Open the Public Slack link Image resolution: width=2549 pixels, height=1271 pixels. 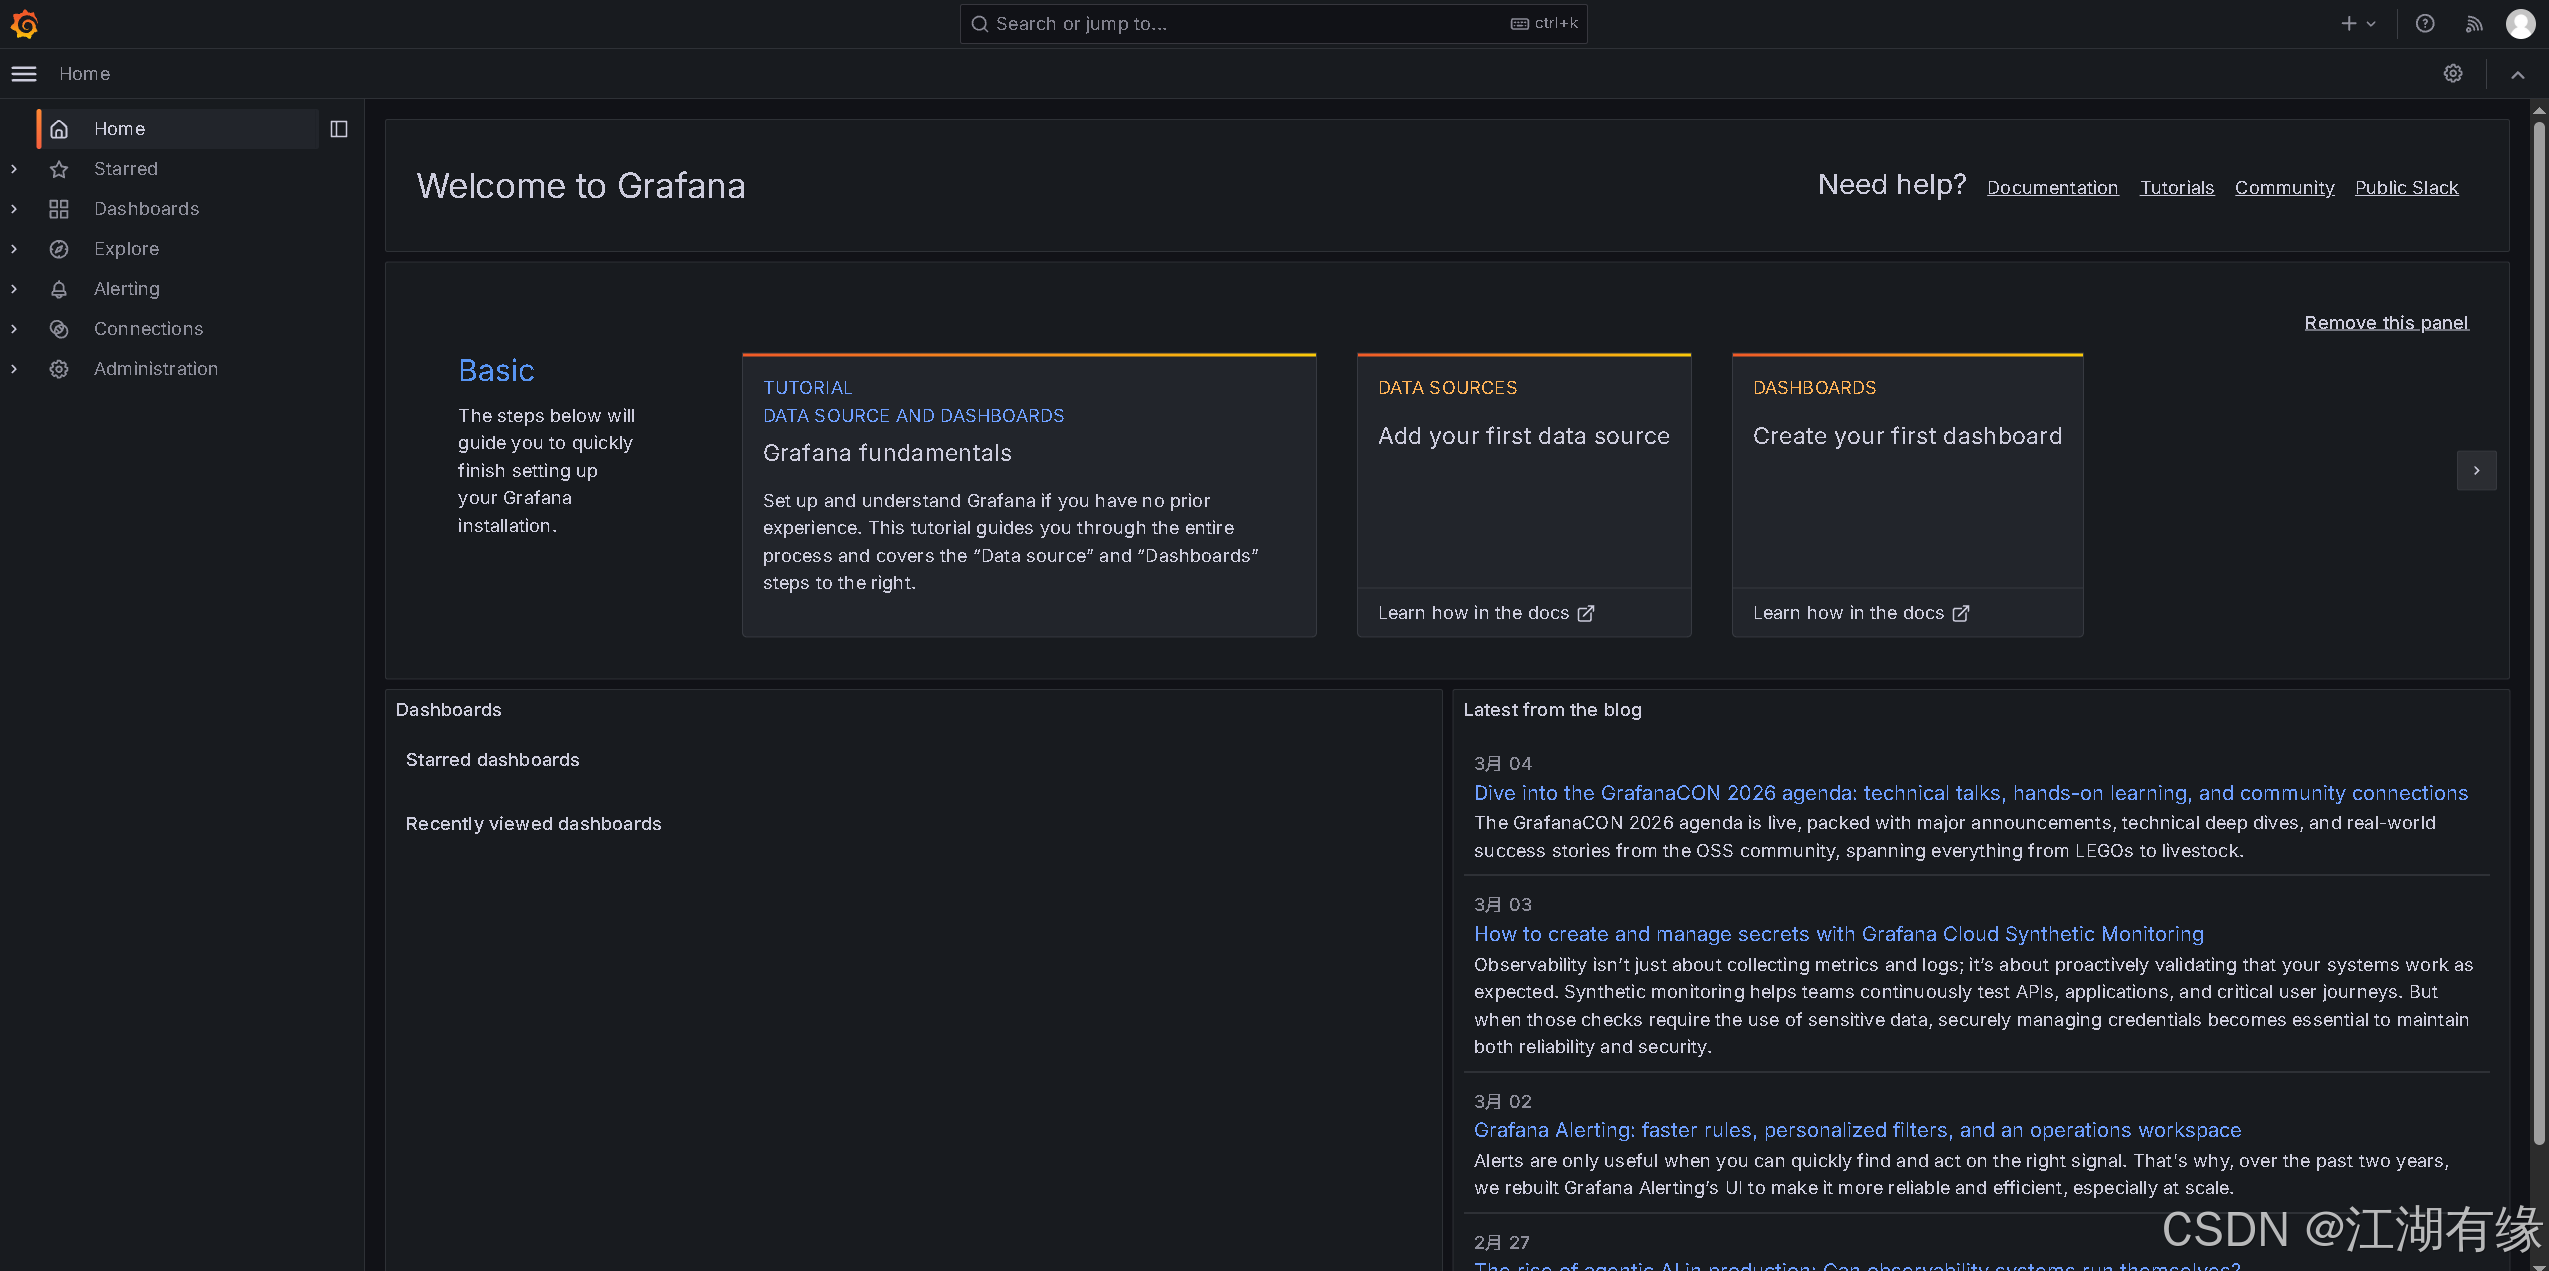(x=2406, y=188)
